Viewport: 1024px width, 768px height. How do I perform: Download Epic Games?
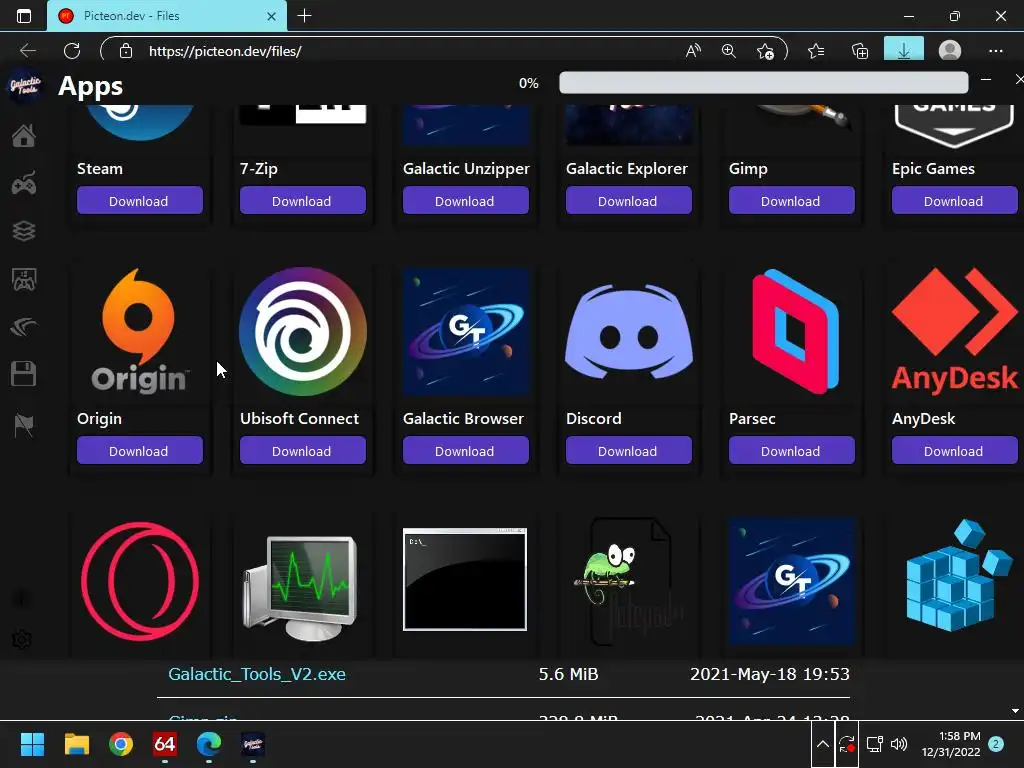954,200
